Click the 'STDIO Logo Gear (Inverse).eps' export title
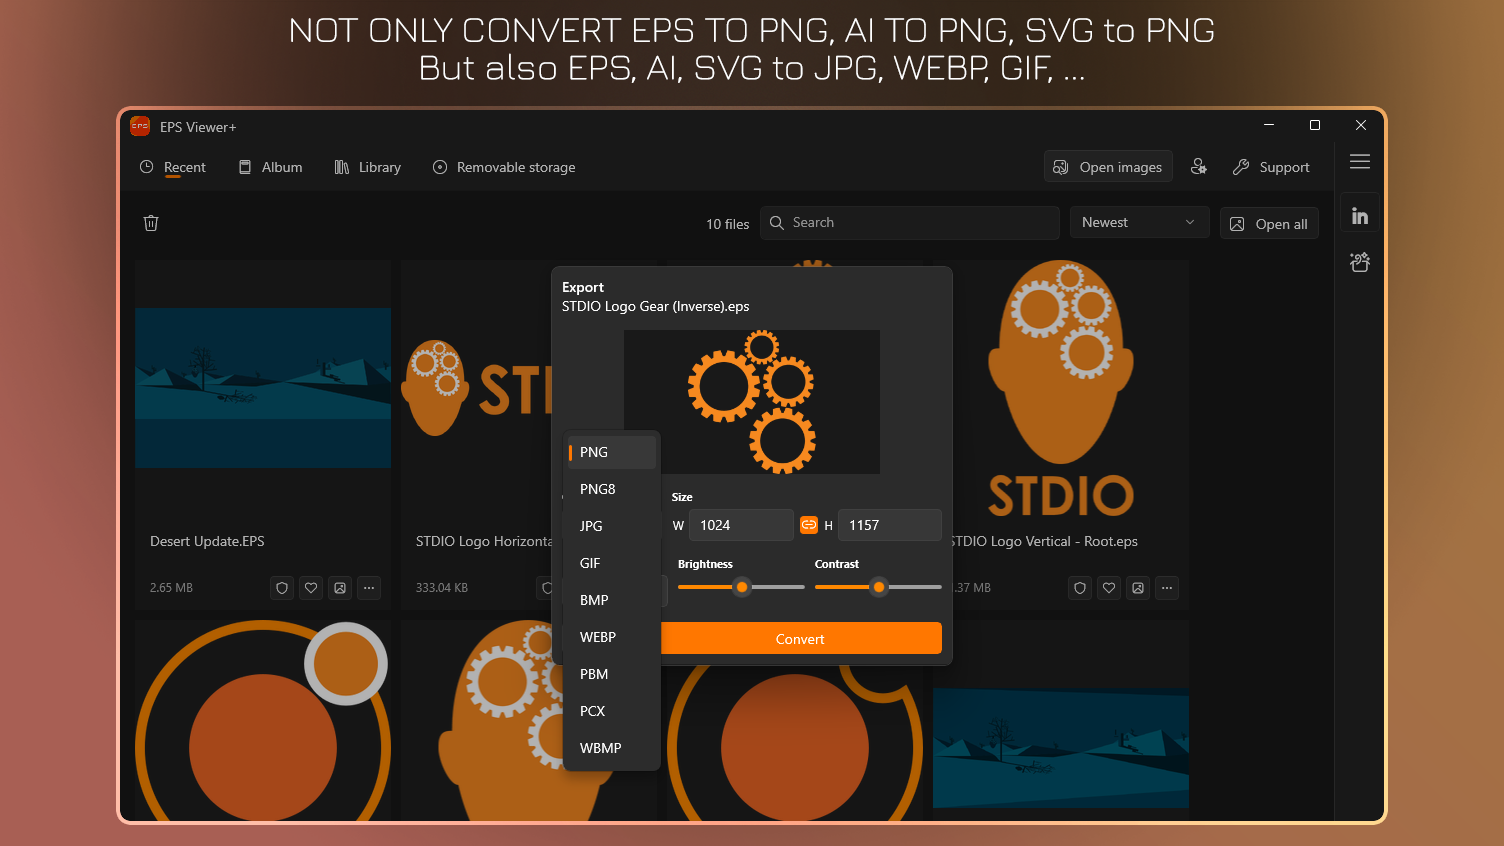Viewport: 1504px width, 846px height. (655, 306)
